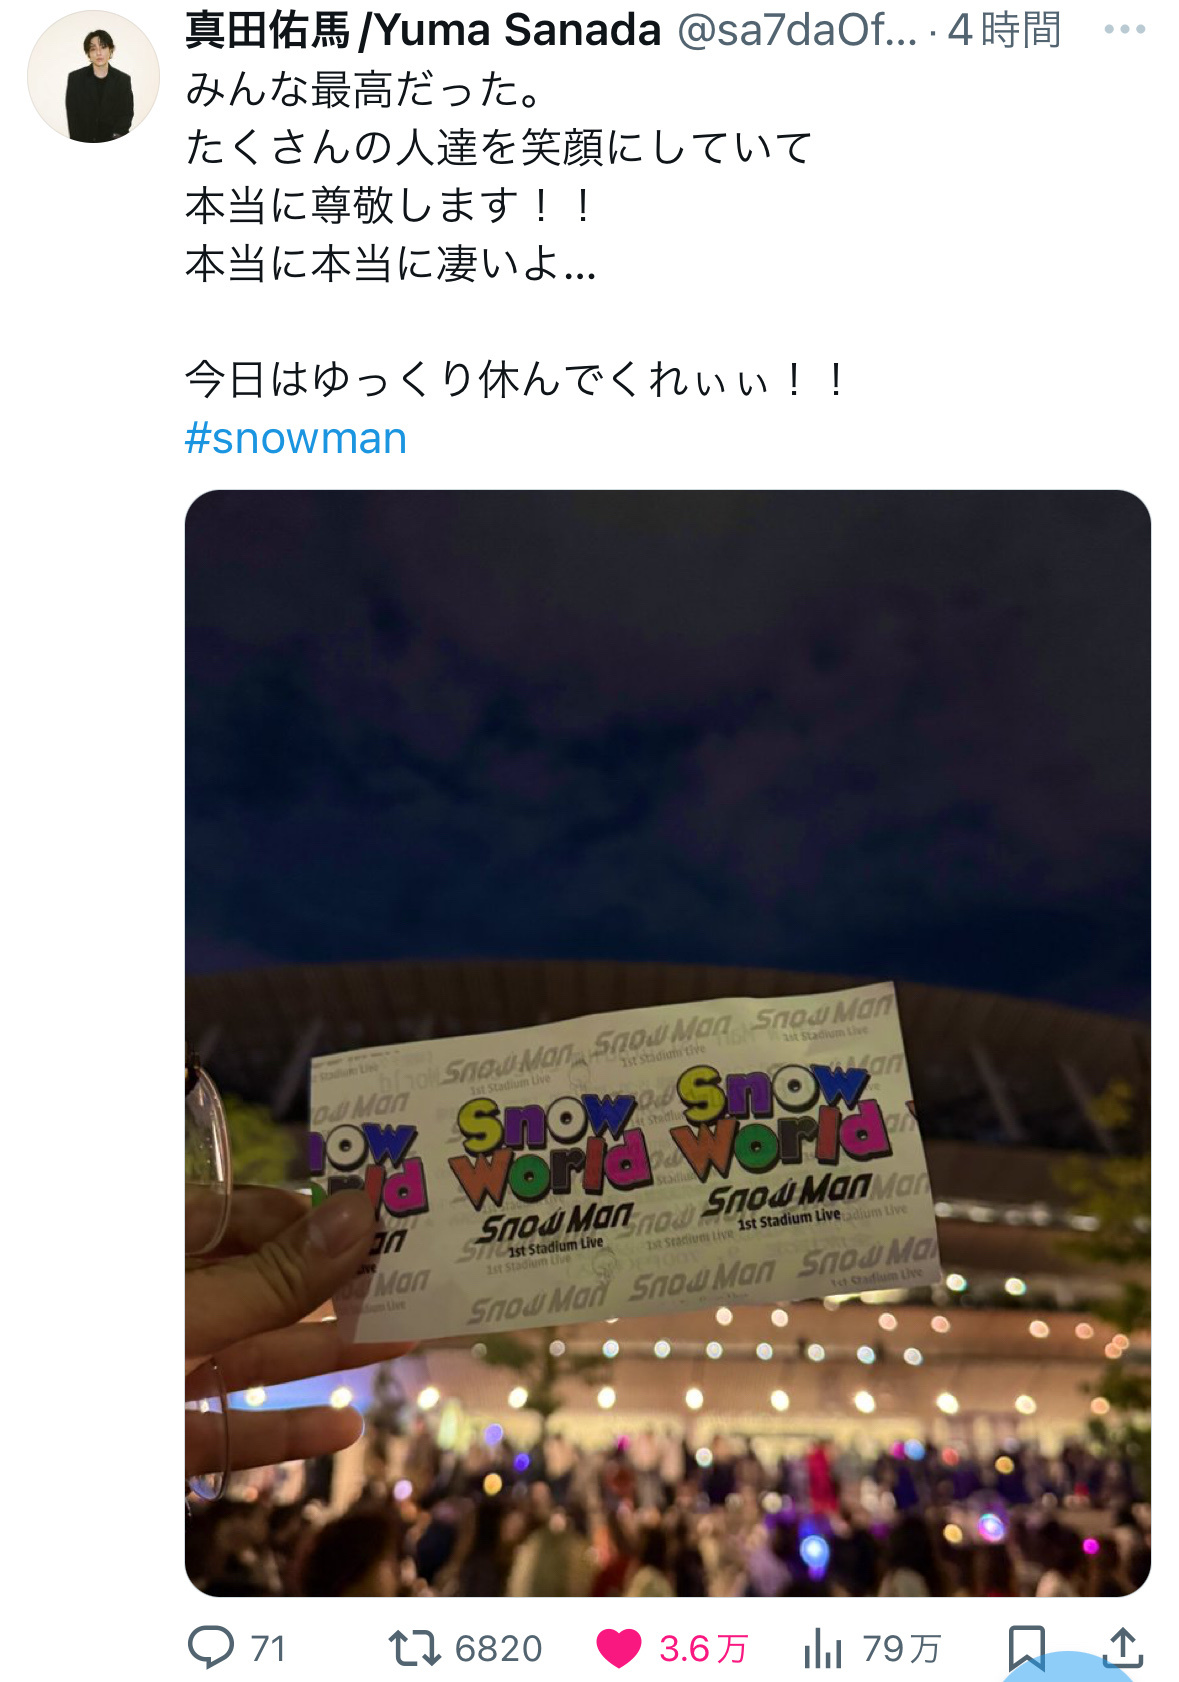Open view analytics bar chart icon
Screen dimensions: 1179x1682
point(823,1648)
